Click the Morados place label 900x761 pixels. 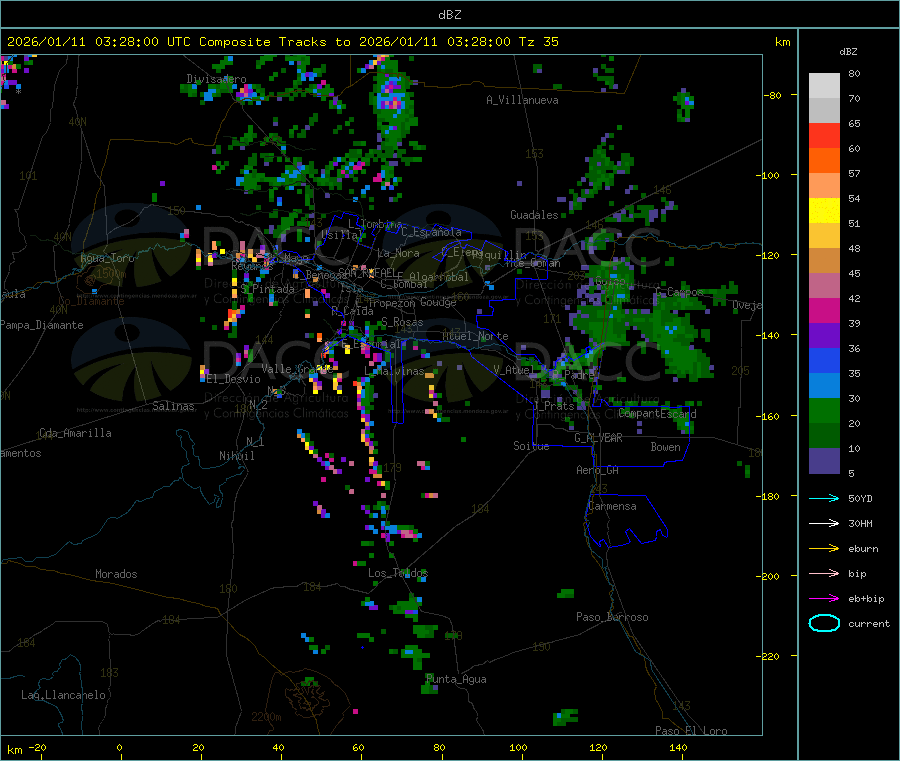(x=116, y=574)
